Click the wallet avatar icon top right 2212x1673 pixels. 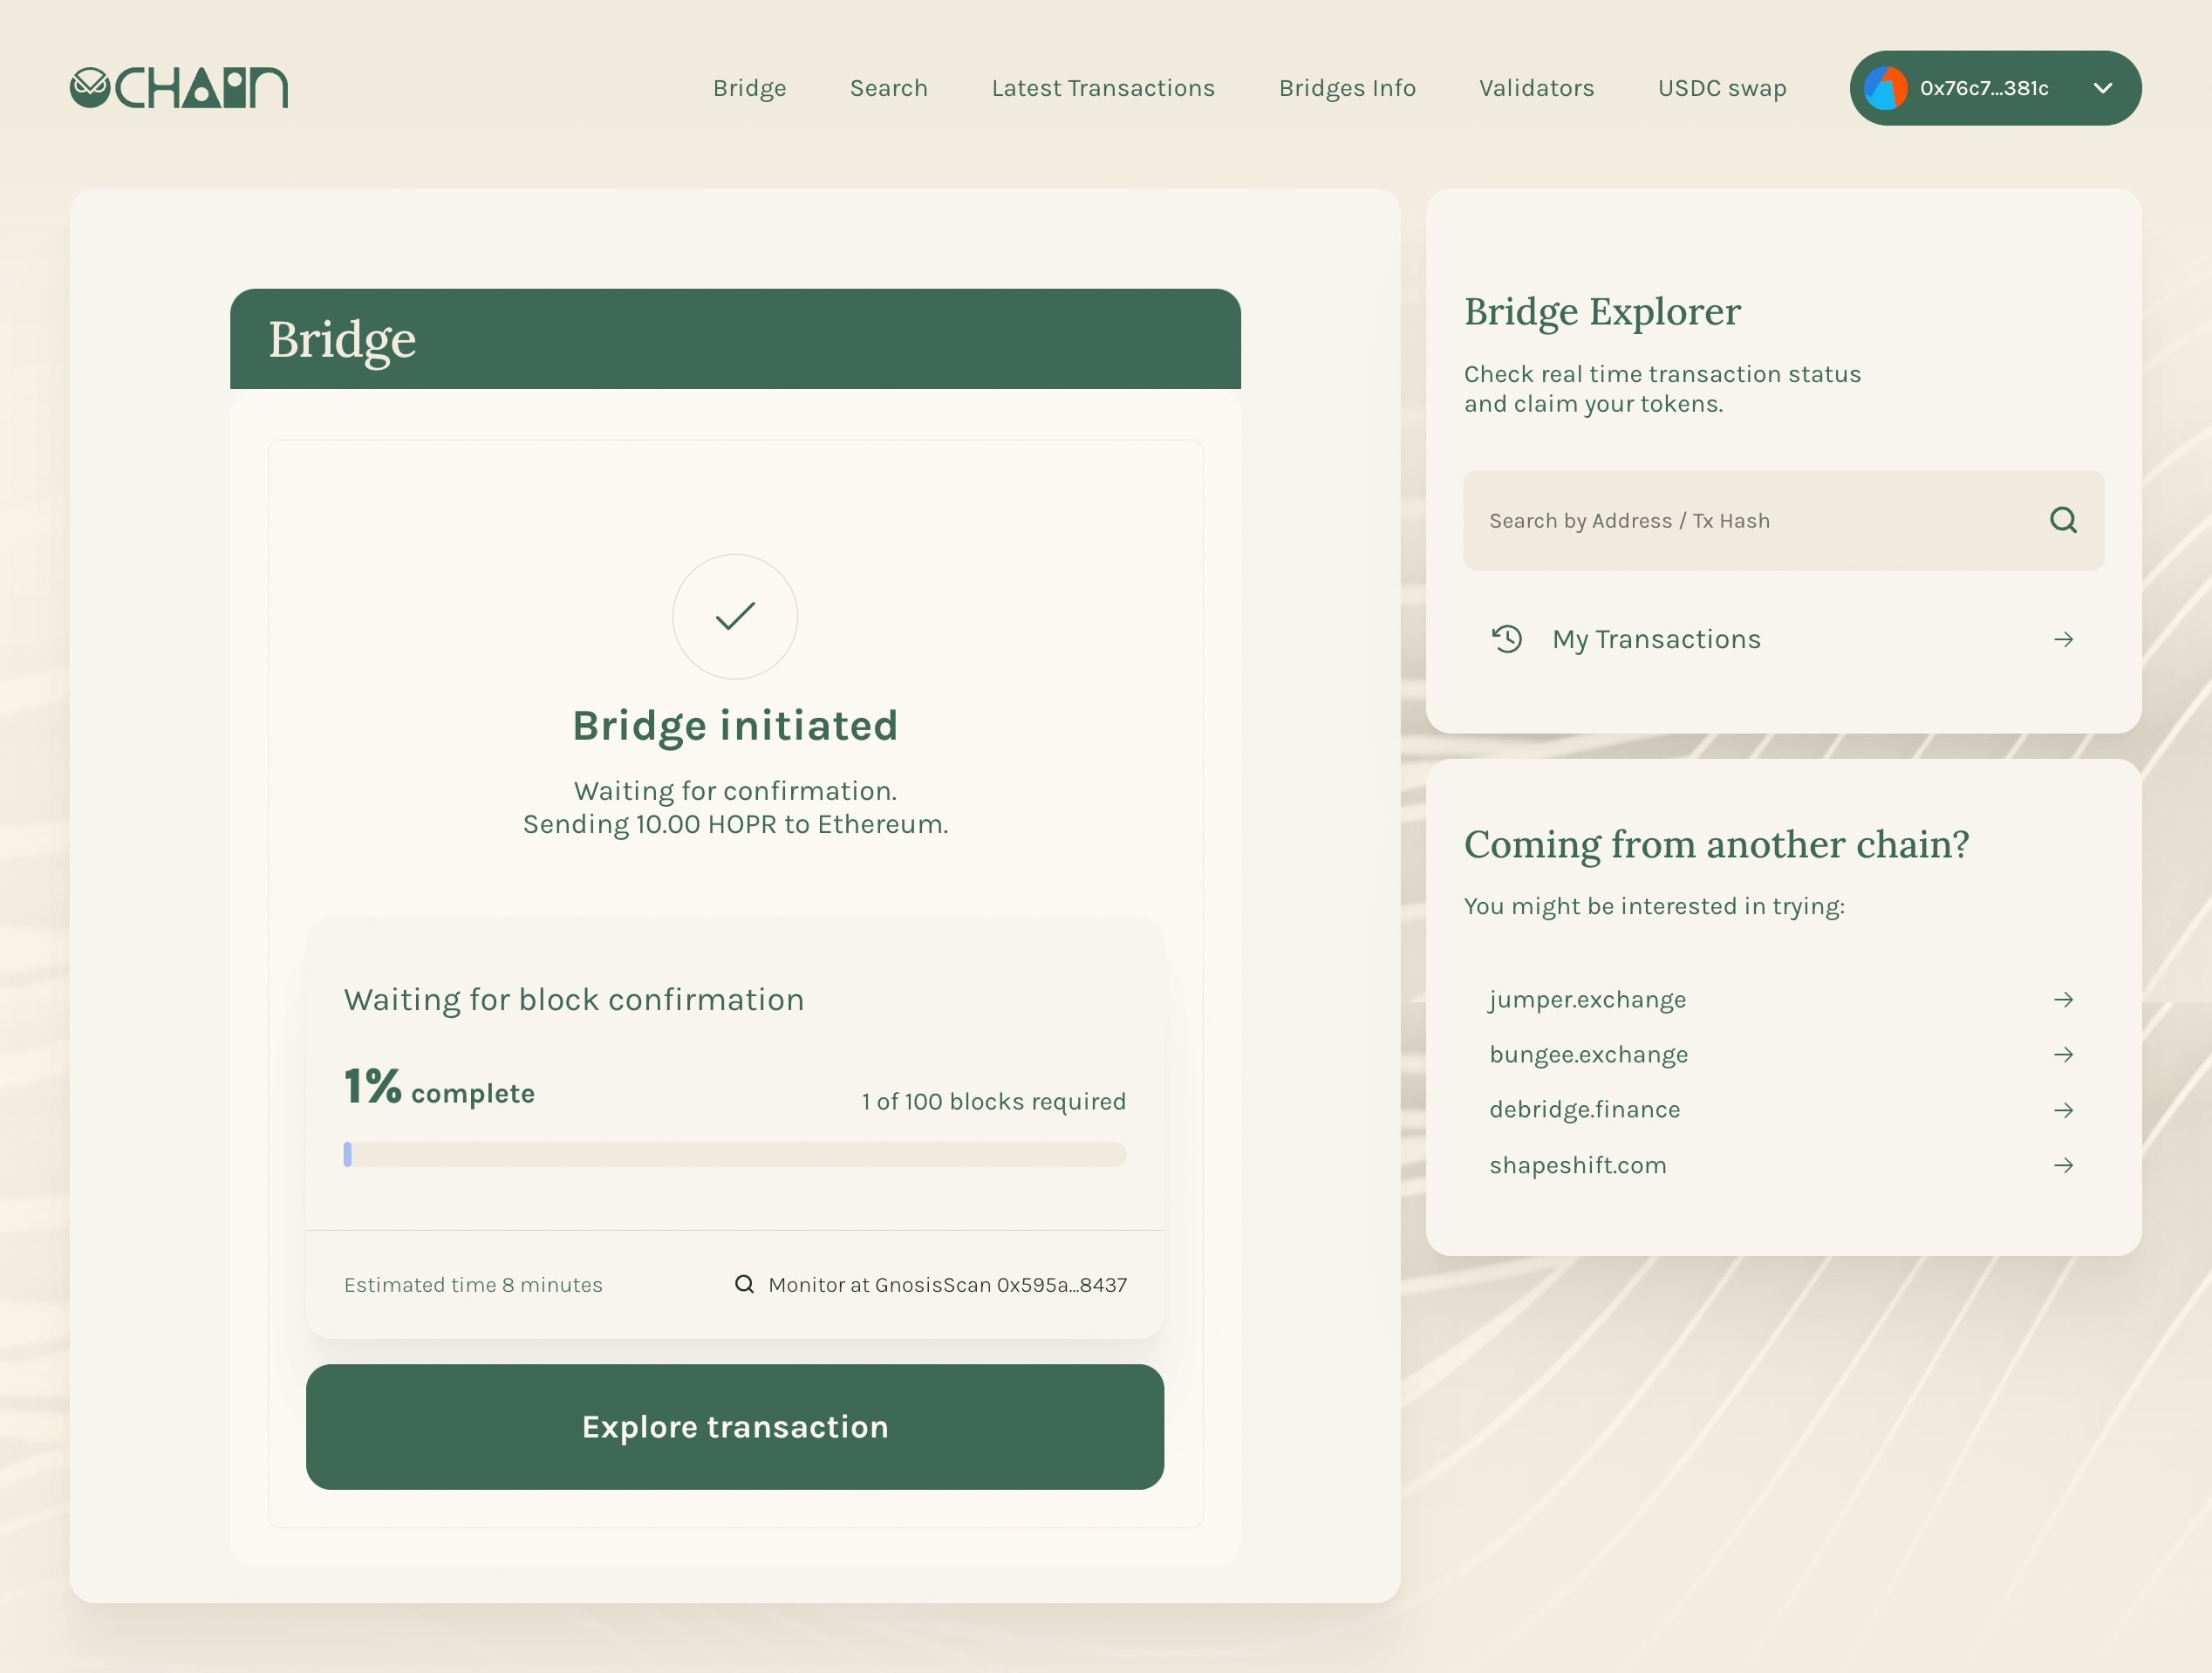click(1888, 88)
